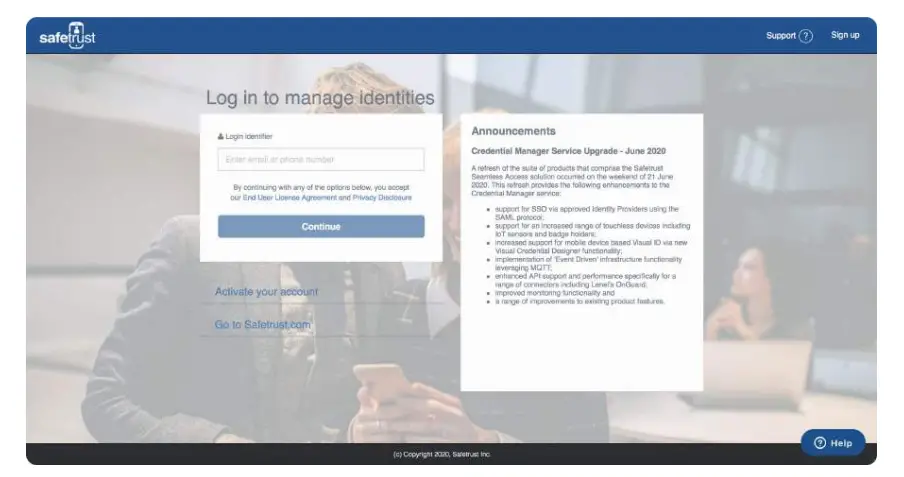Select the Announcements heading text
This screenshot has height=477, width=904.
(513, 131)
